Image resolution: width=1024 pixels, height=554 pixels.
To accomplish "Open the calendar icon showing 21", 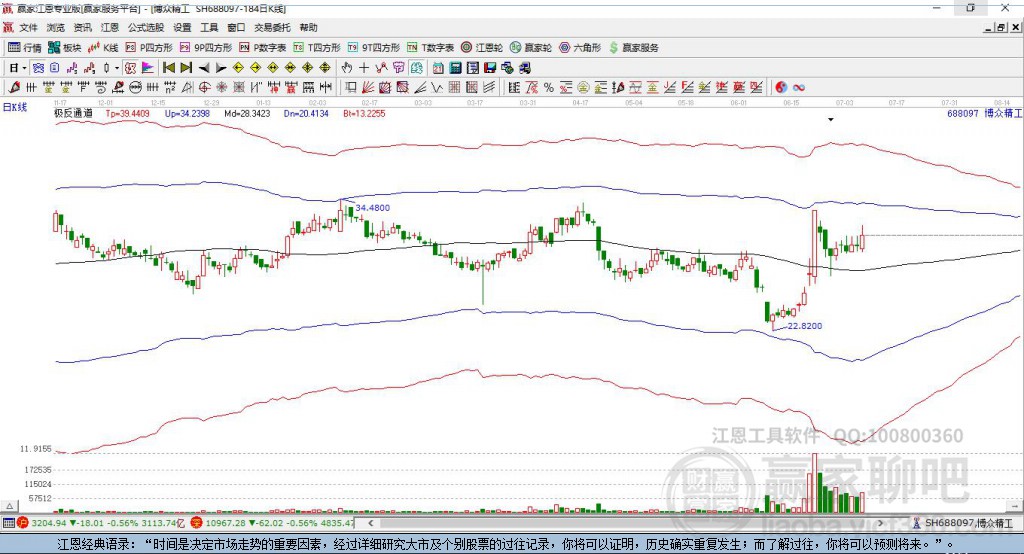I will [438, 68].
